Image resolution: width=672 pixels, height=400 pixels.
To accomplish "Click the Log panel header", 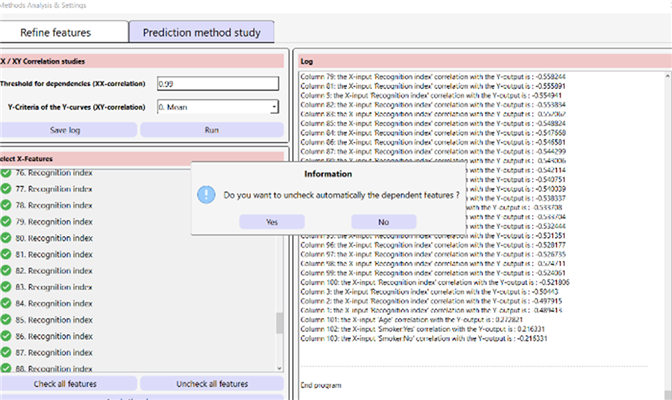I will pyautogui.click(x=485, y=61).
